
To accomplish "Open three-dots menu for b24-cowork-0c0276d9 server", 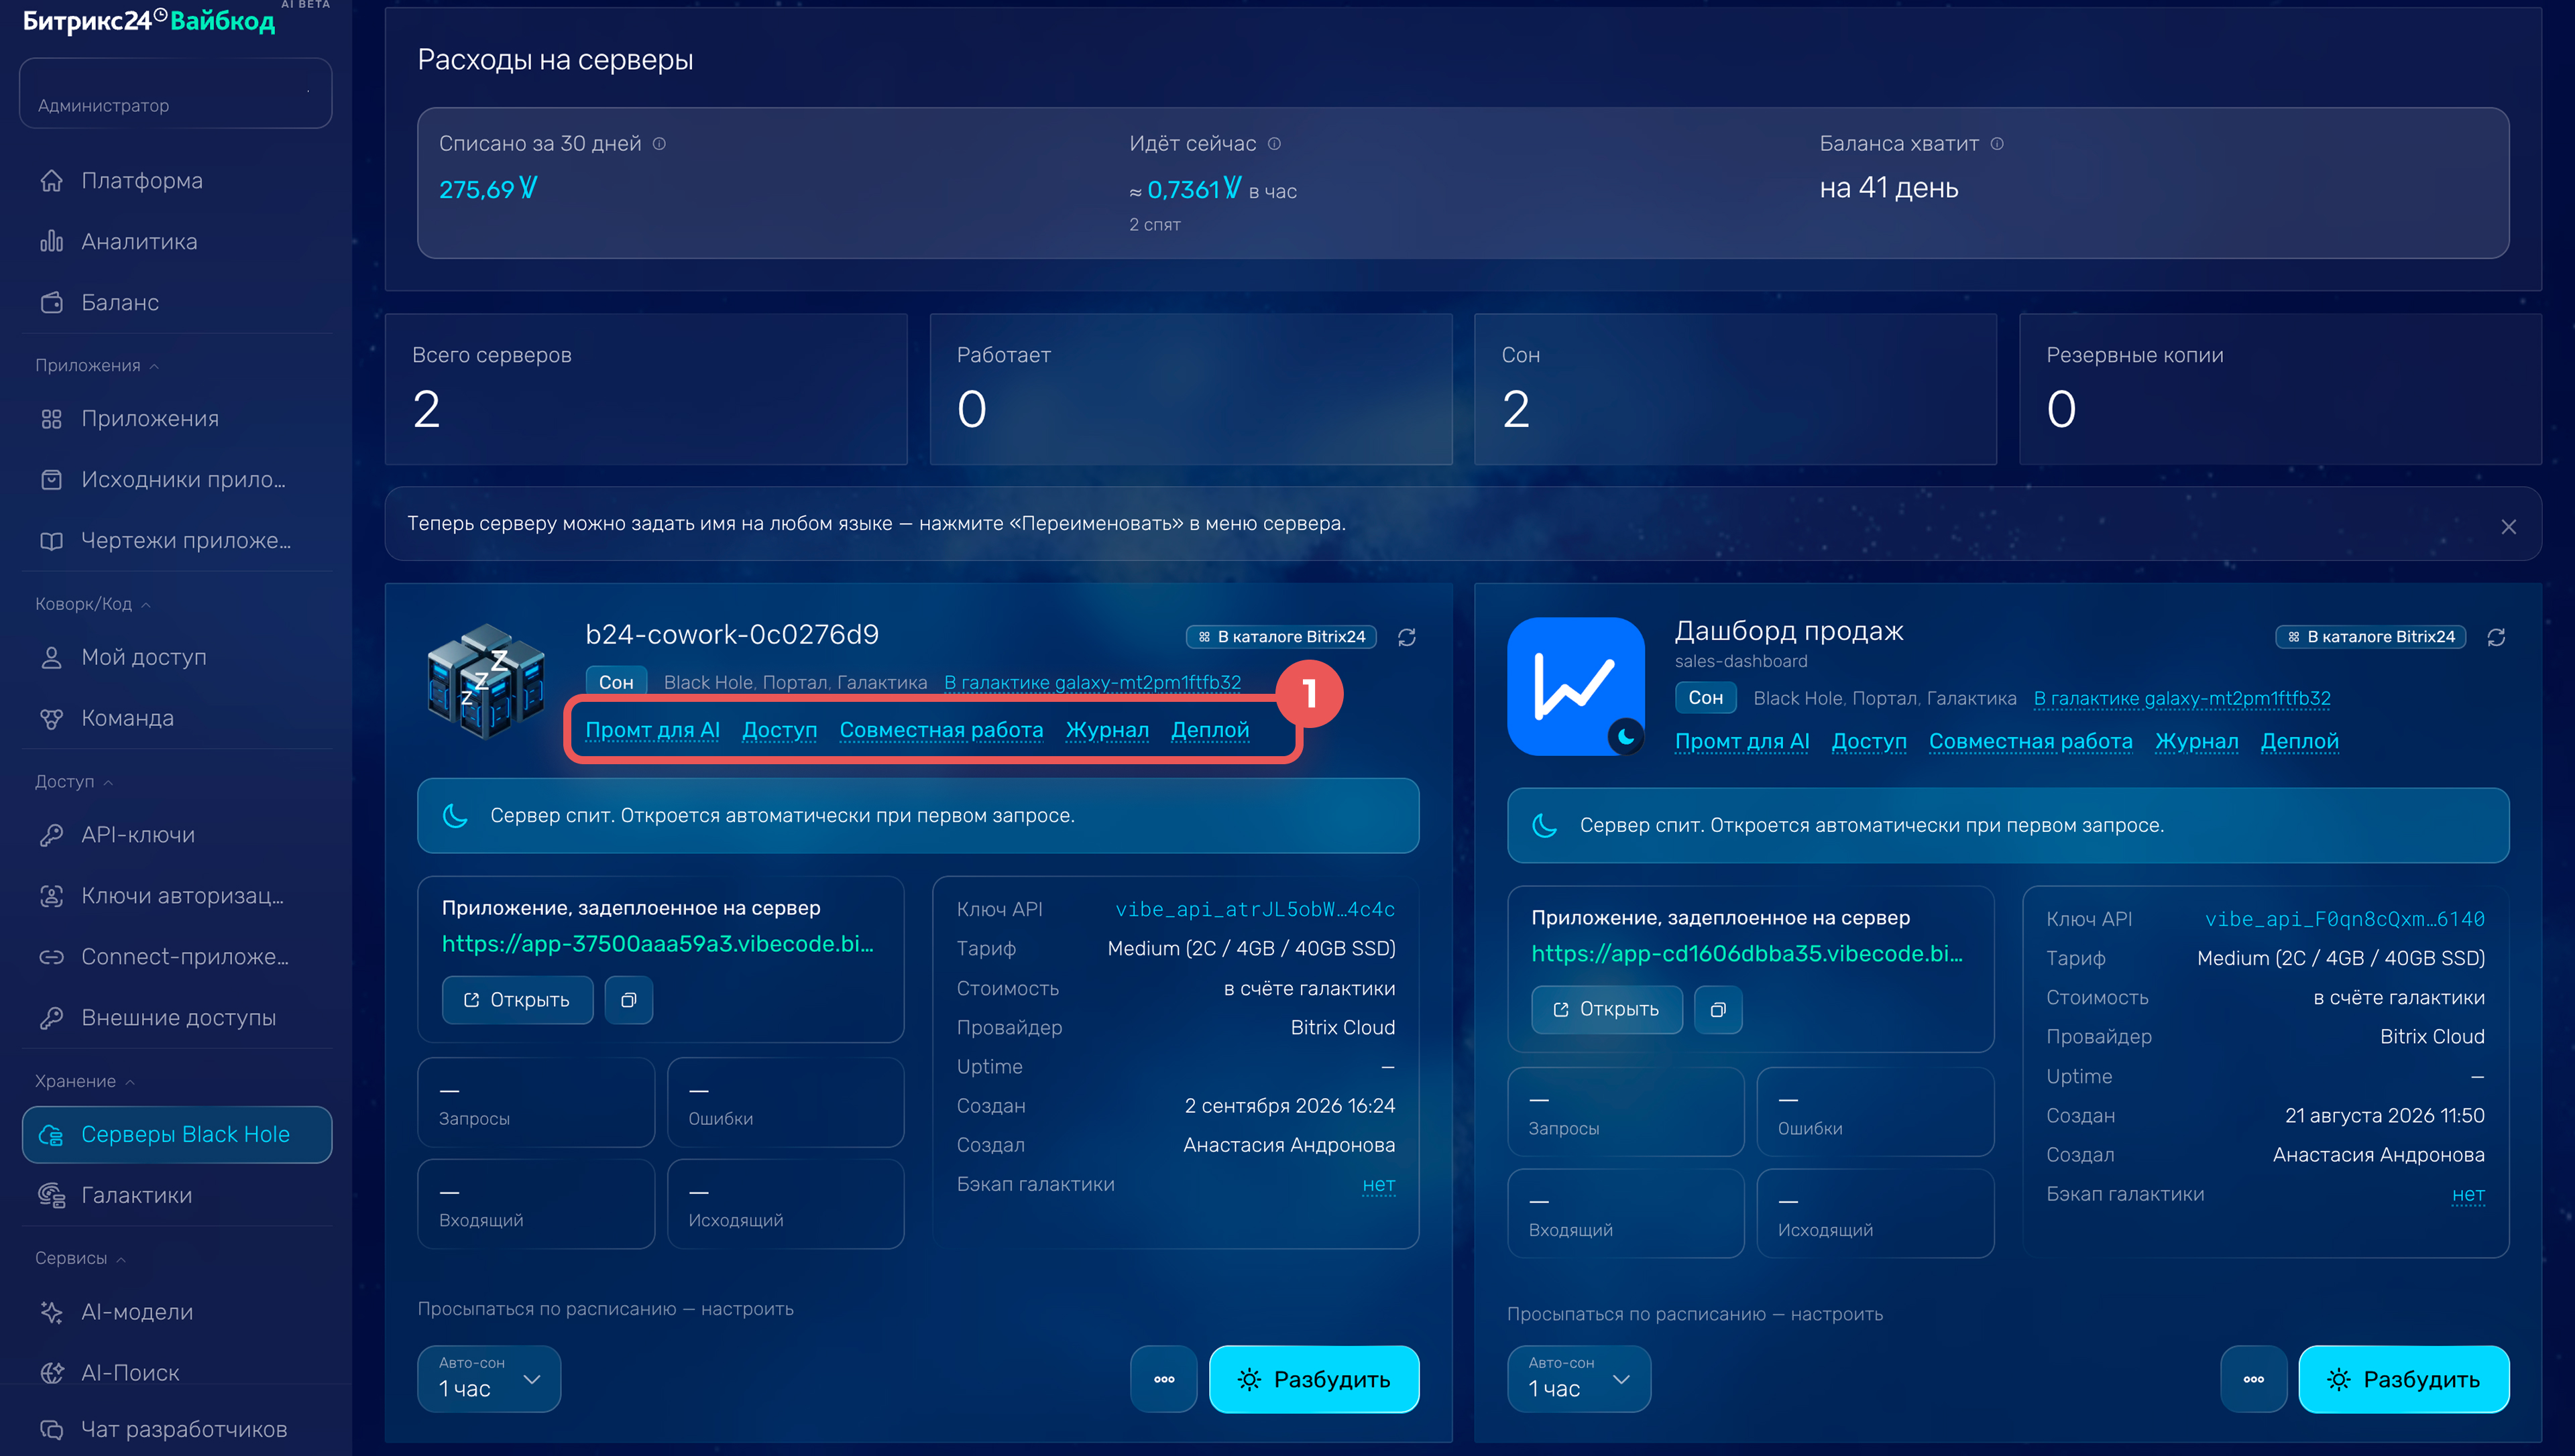I will click(1164, 1379).
